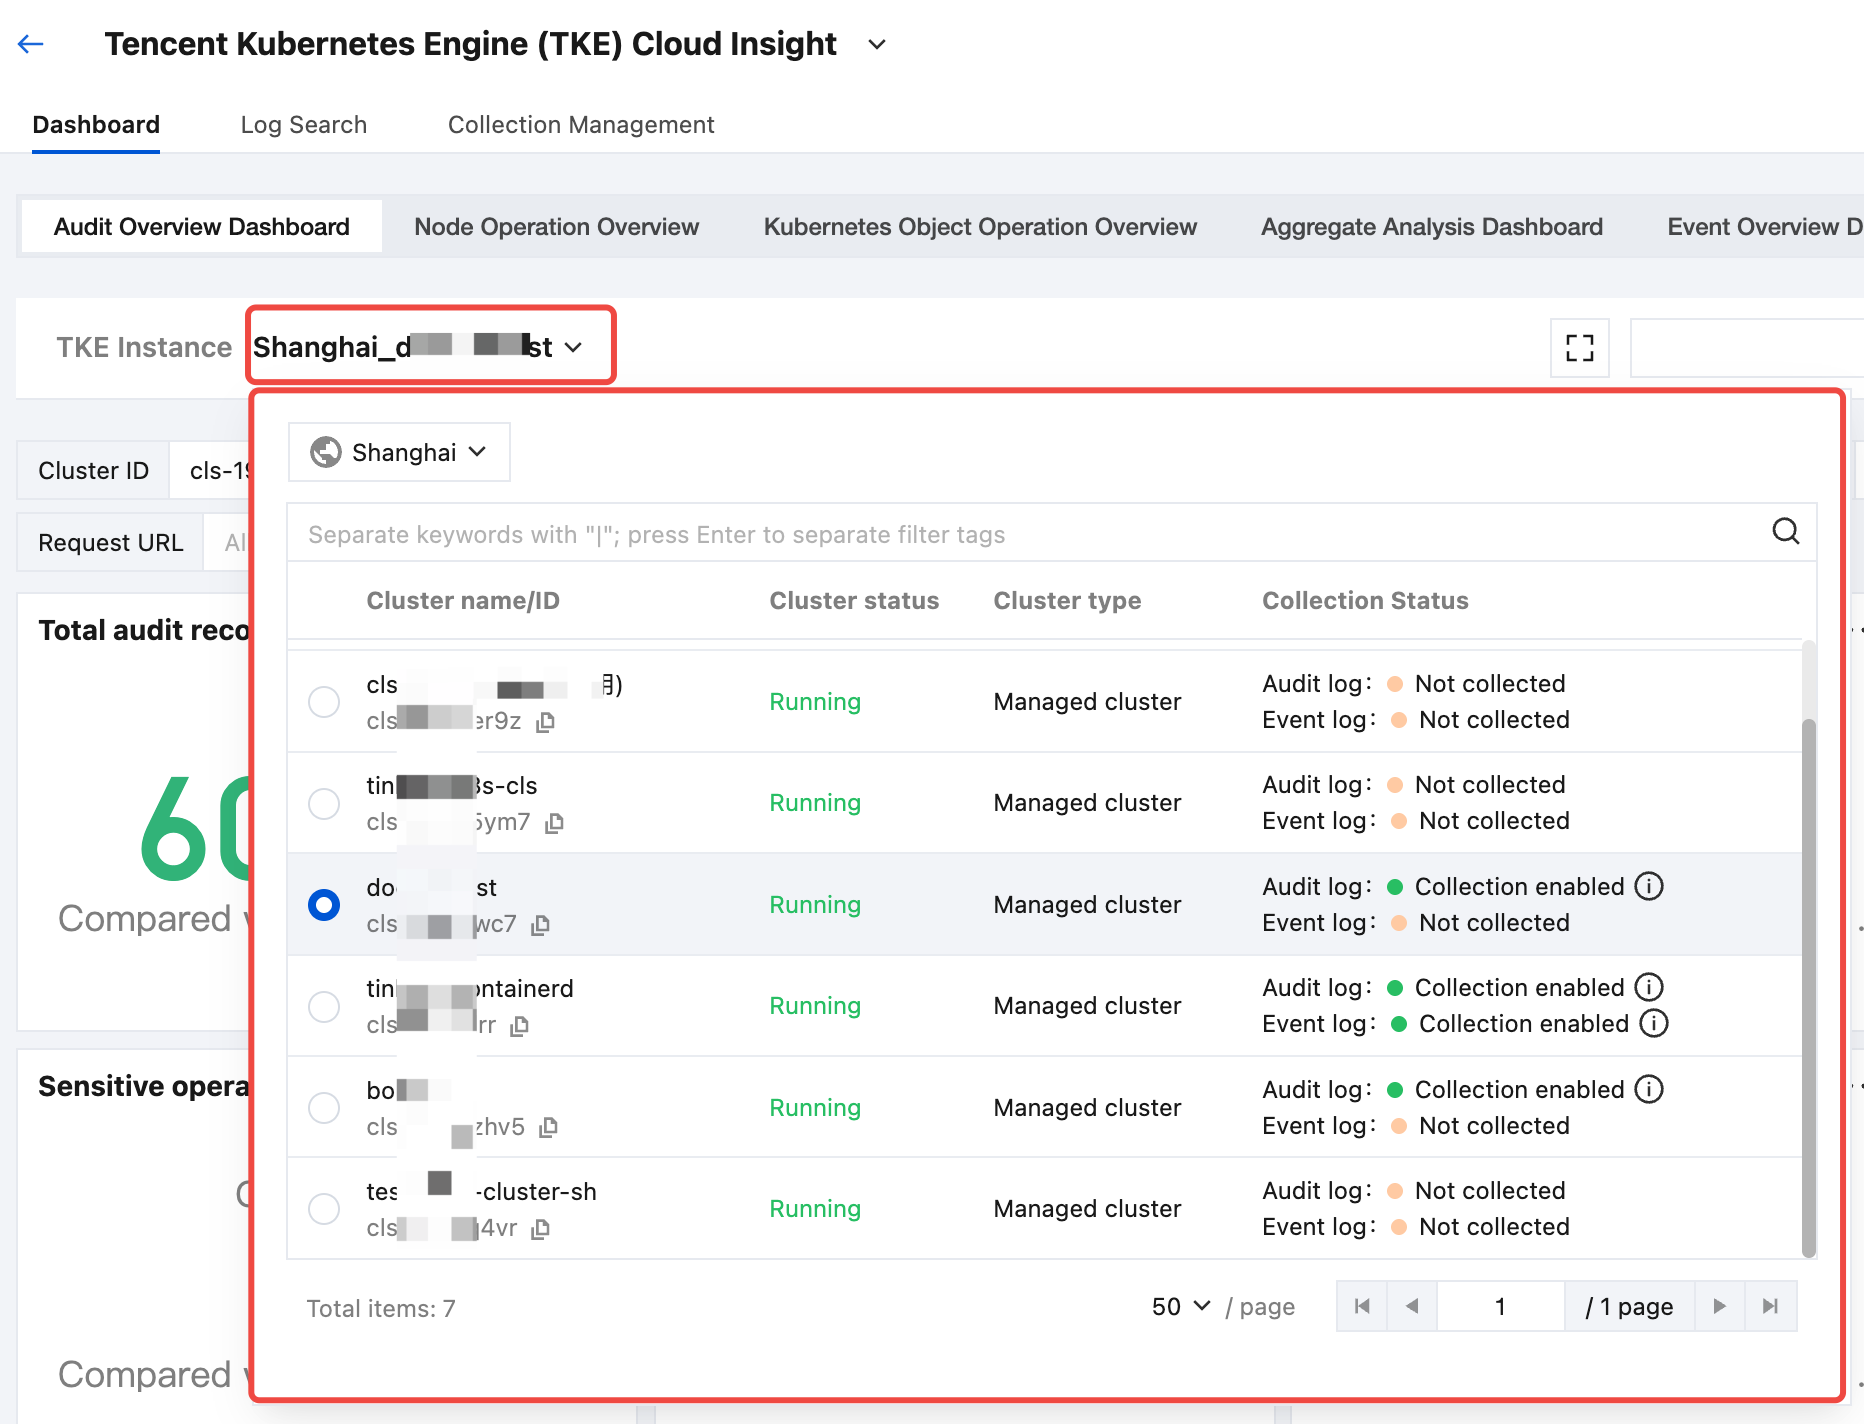Screen dimensions: 1864x1424
Task: Switch to Log Search tab
Action: point(303,125)
